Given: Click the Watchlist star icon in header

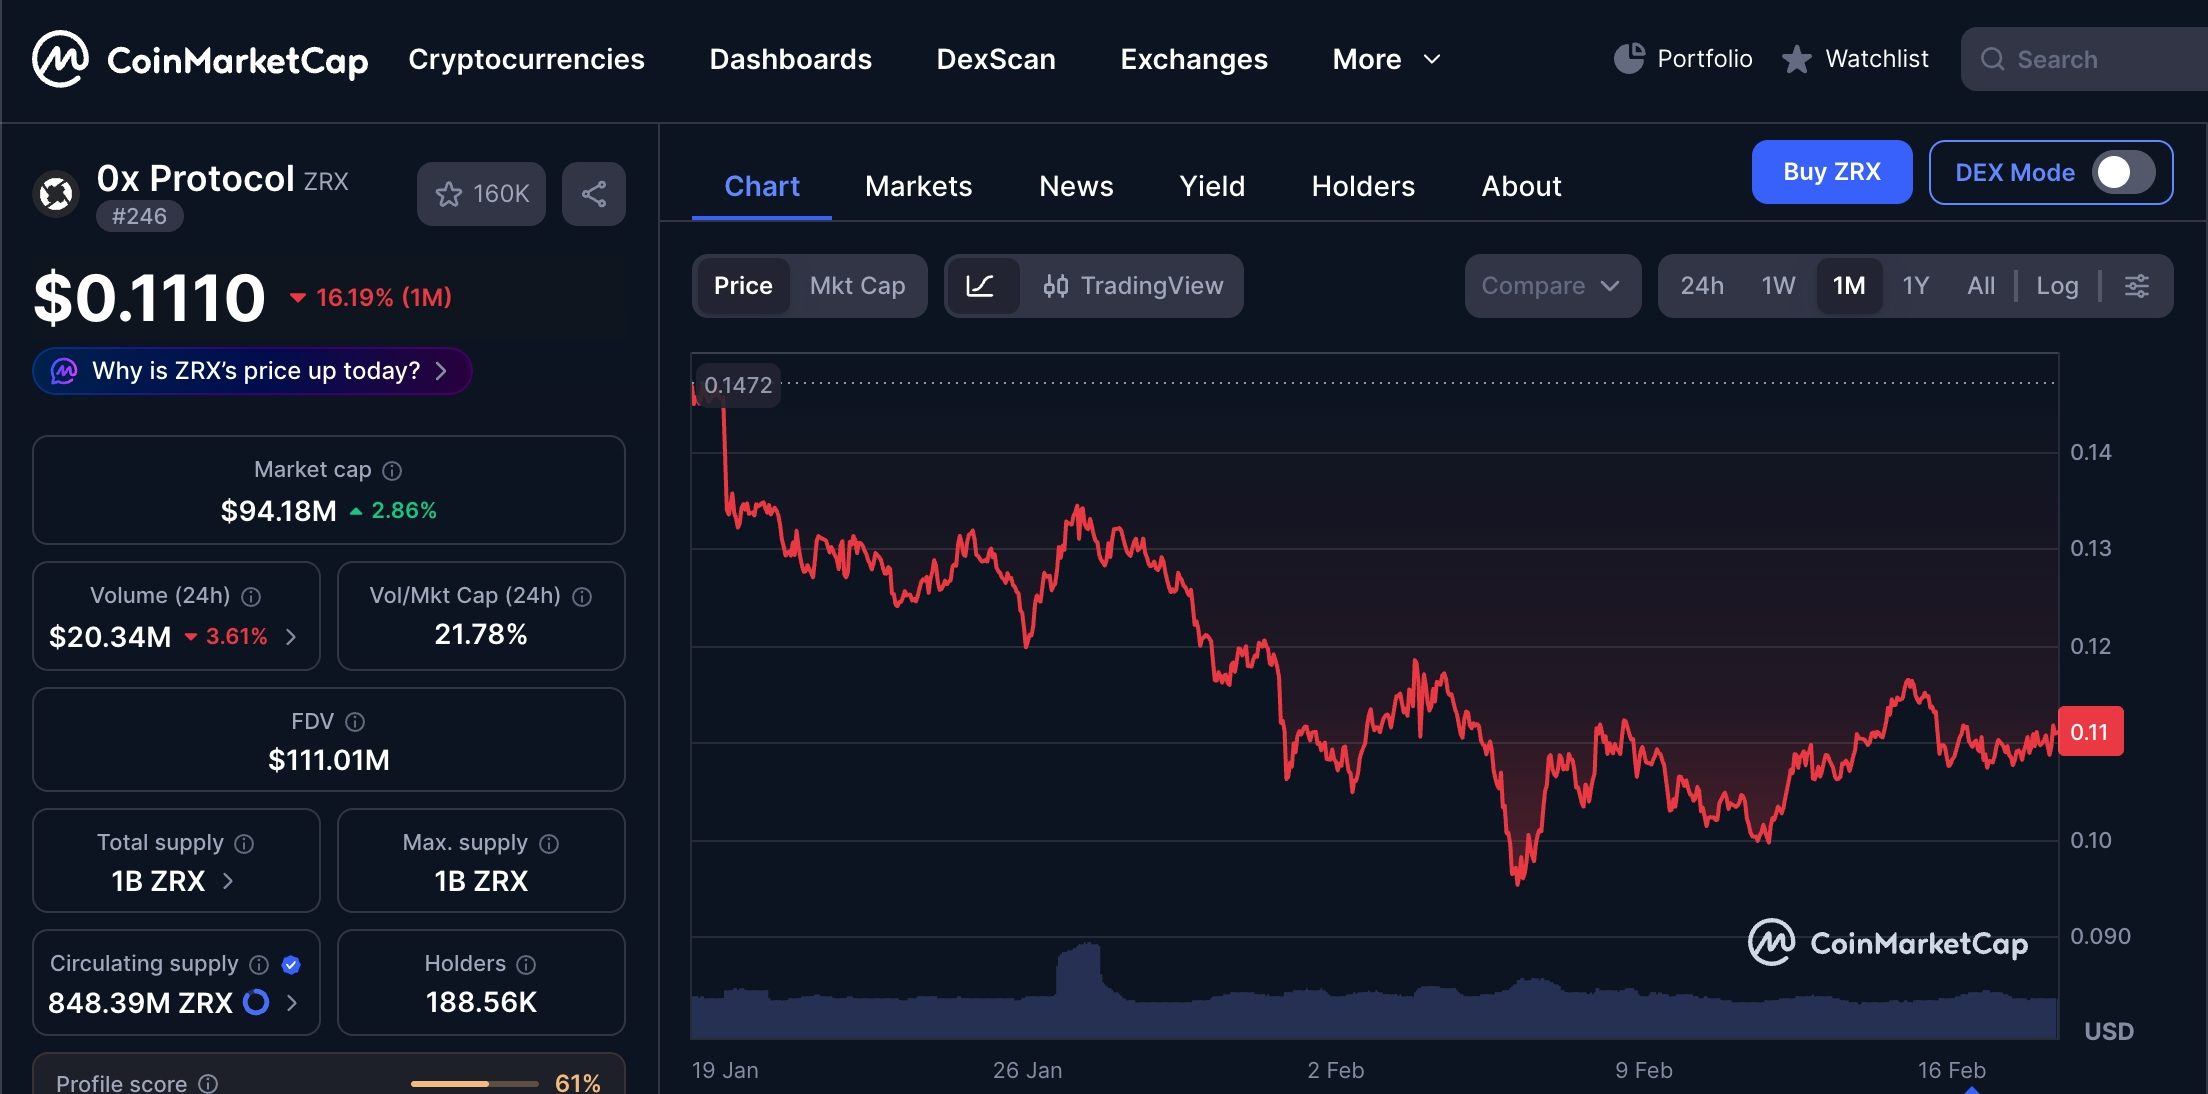Looking at the screenshot, I should pos(1797,59).
